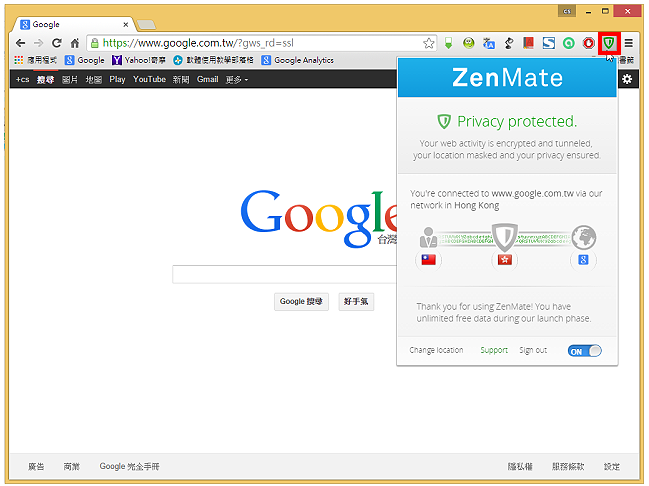The image size is (649, 486).
Task: Click the blue S extension icon
Action: 549,43
